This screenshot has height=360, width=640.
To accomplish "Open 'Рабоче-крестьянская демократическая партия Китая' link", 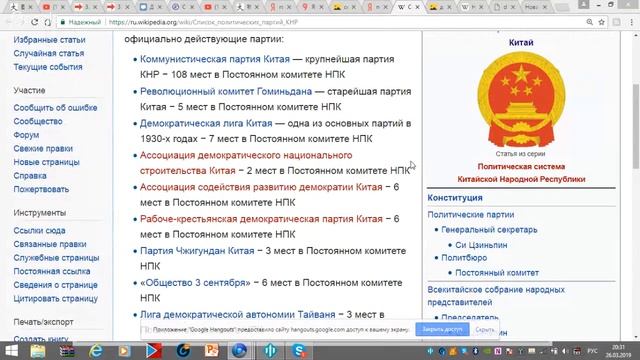I will [261, 219].
